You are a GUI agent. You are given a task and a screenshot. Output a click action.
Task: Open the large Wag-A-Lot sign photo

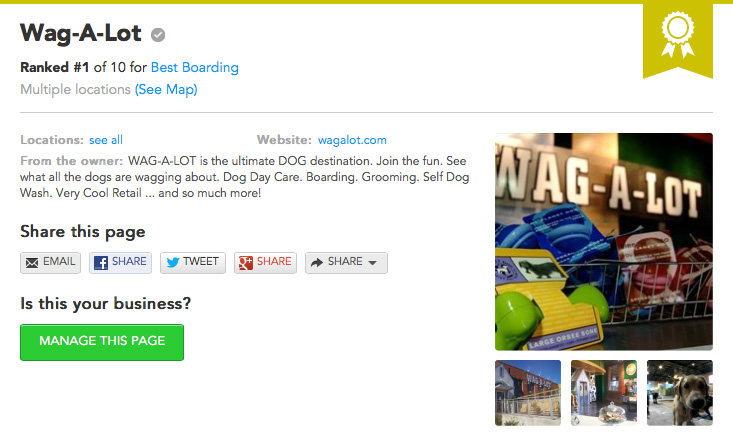[x=604, y=242]
